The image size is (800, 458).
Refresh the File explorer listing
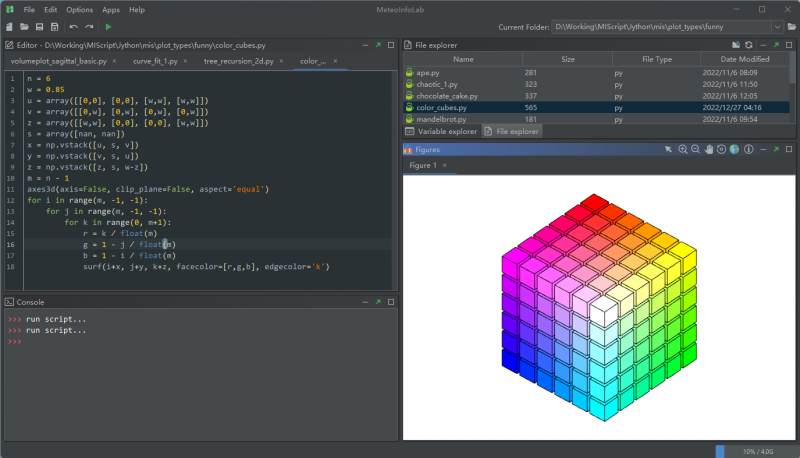tap(748, 45)
